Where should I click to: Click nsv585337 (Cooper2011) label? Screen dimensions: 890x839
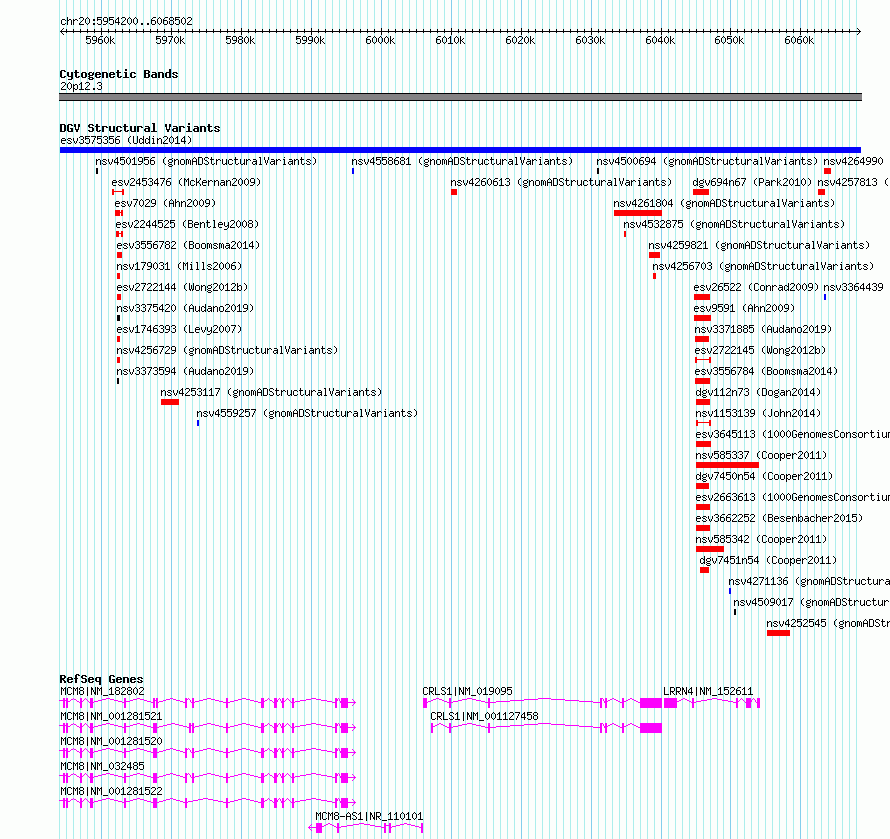pos(761,455)
